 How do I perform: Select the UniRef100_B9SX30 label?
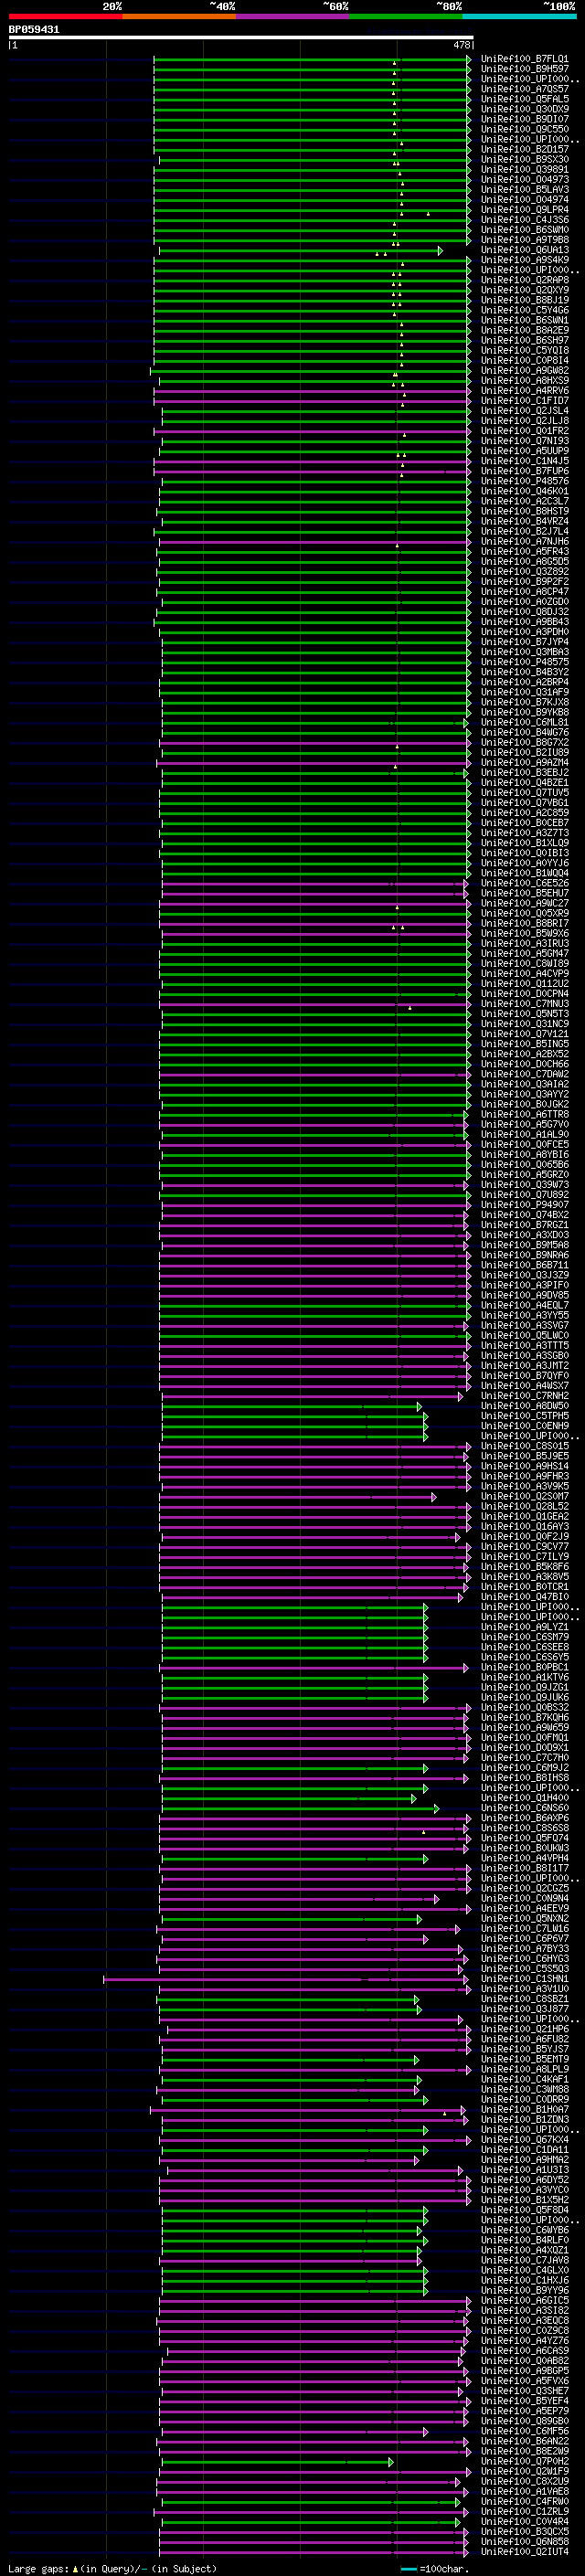coord(524,159)
